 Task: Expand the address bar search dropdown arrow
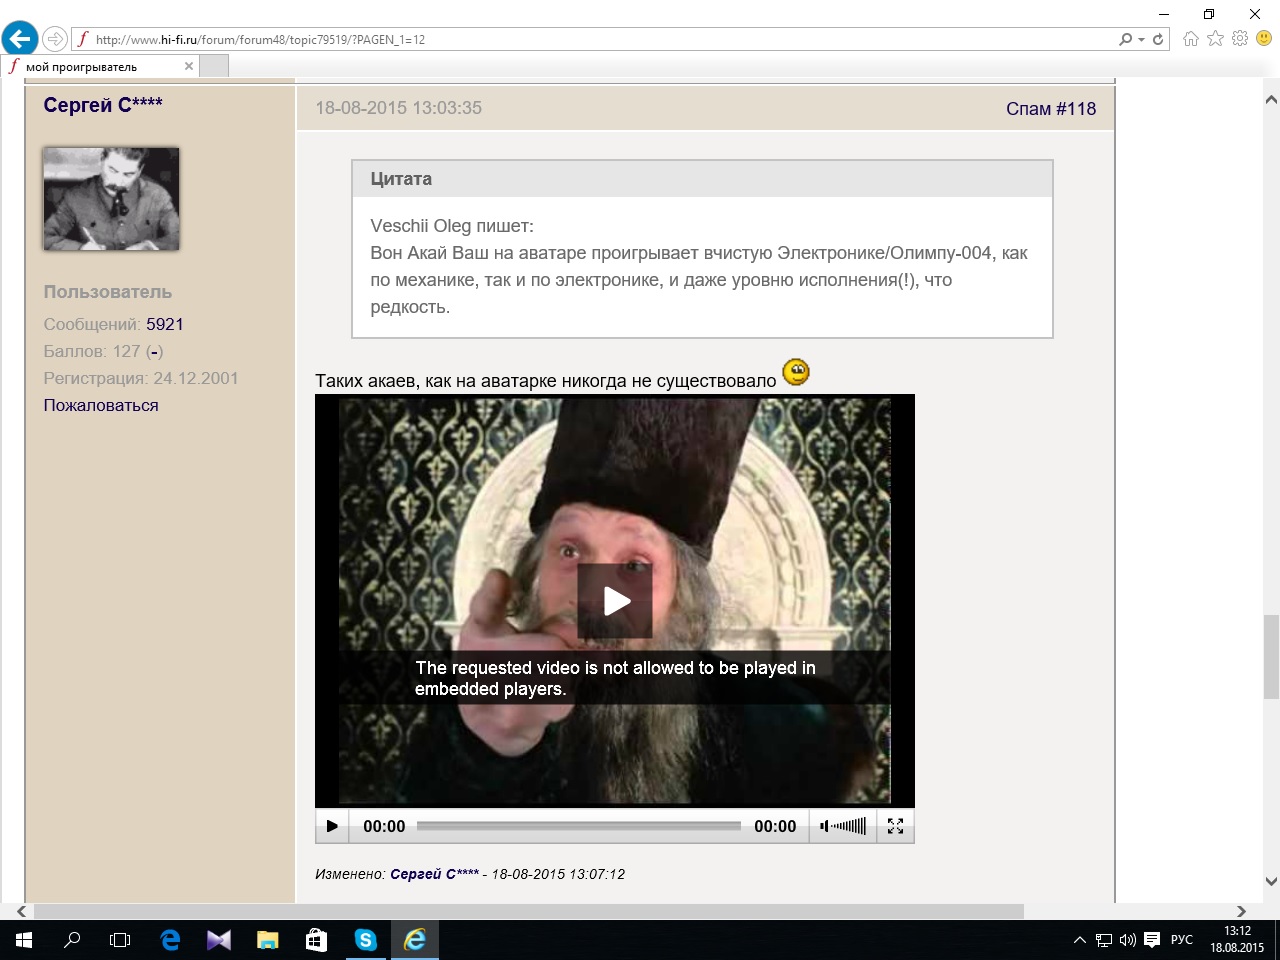coord(1141,40)
